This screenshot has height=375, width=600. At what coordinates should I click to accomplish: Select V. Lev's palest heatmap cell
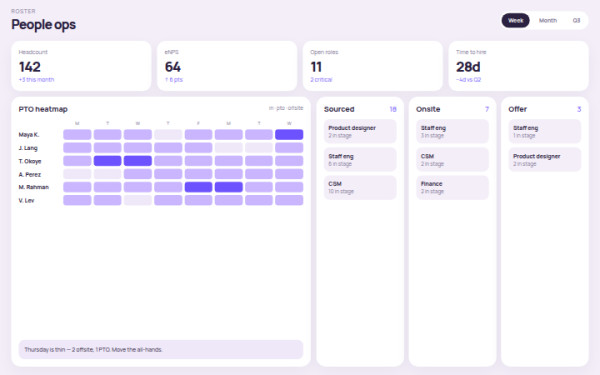click(138, 200)
